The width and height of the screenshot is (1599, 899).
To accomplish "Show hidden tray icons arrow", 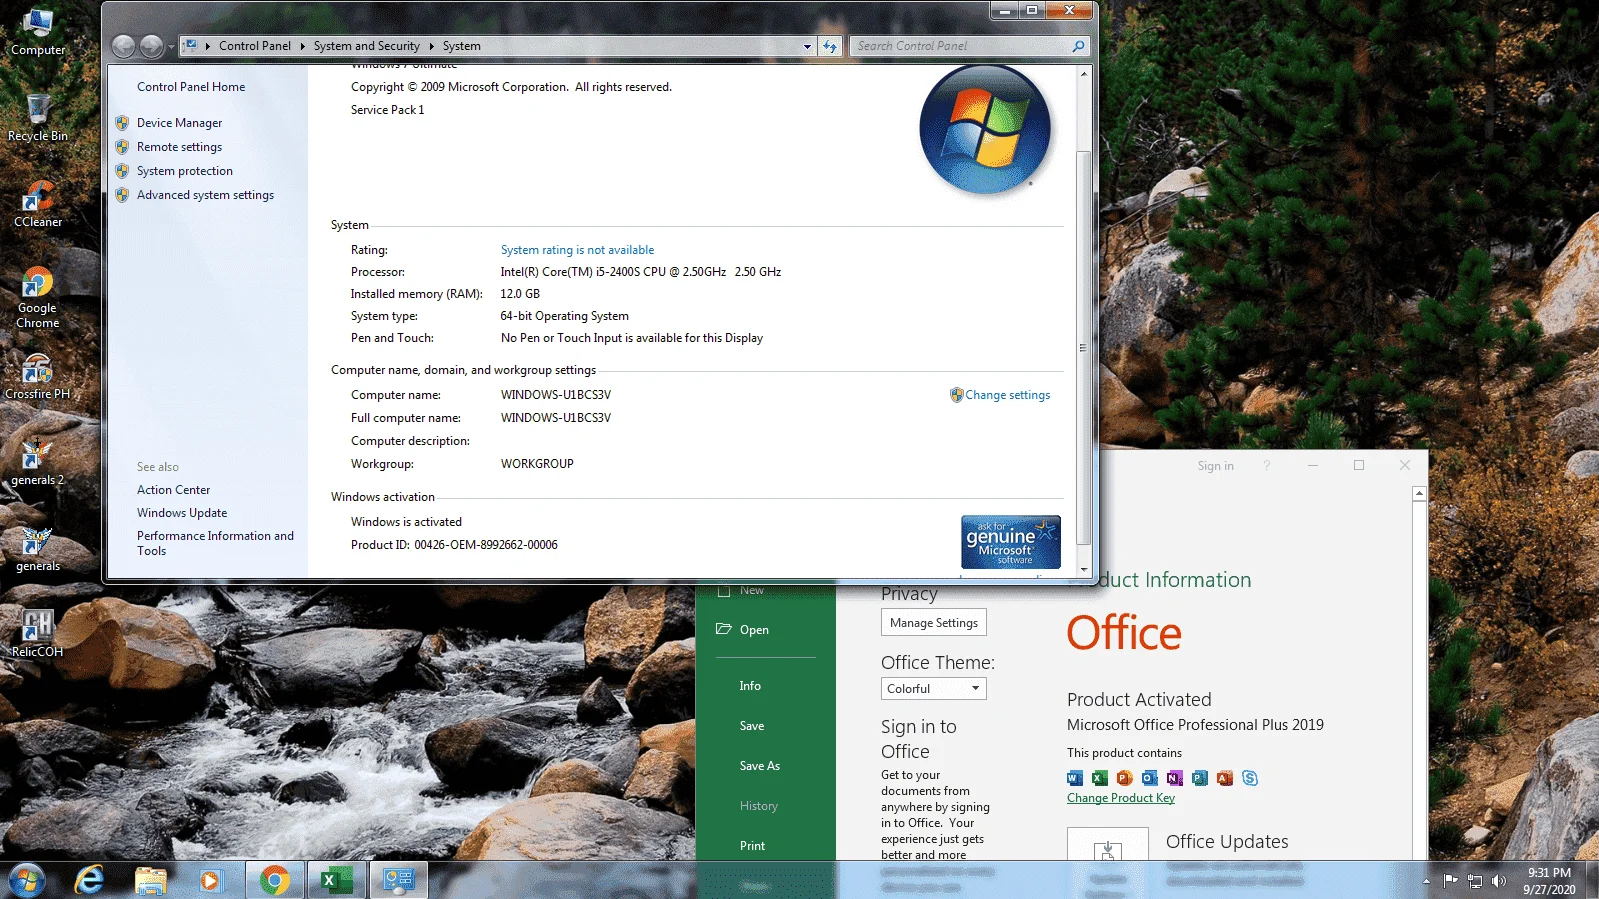I will click(x=1426, y=881).
